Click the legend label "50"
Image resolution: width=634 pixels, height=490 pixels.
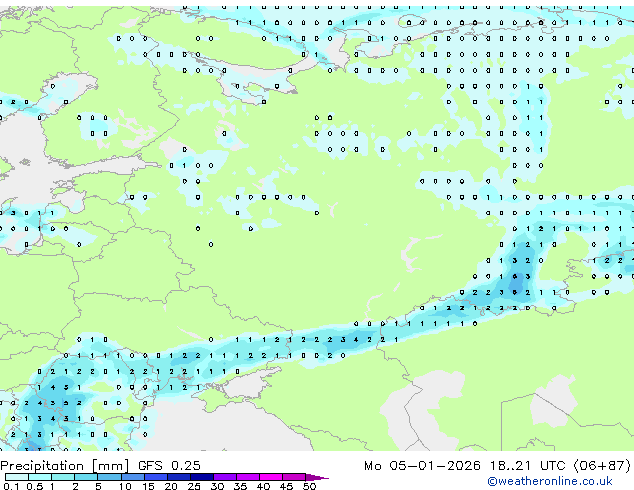coord(310,486)
